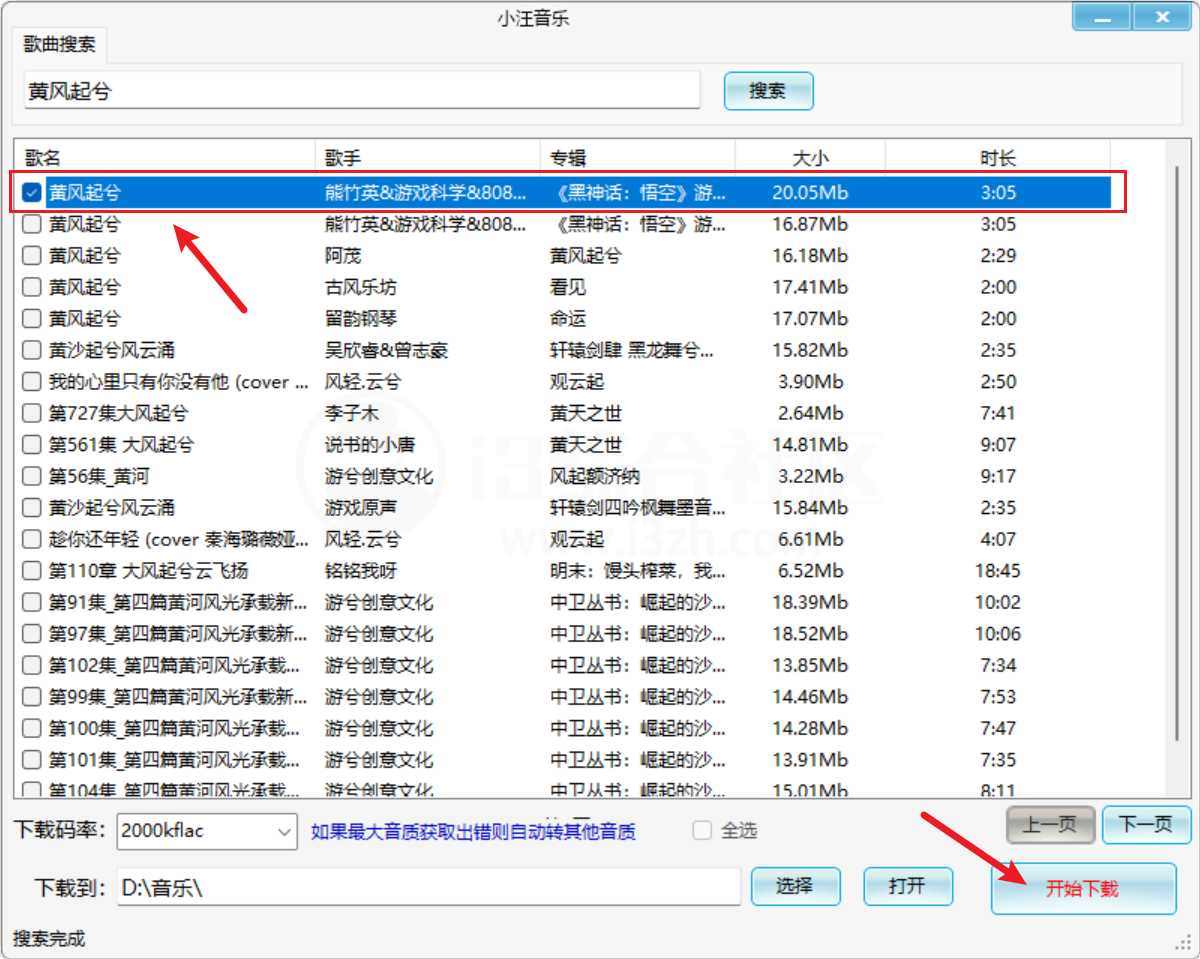Image resolution: width=1200 pixels, height=959 pixels.
Task: Select row 第102集_第四篇黄河风光承载
Action: point(562,665)
